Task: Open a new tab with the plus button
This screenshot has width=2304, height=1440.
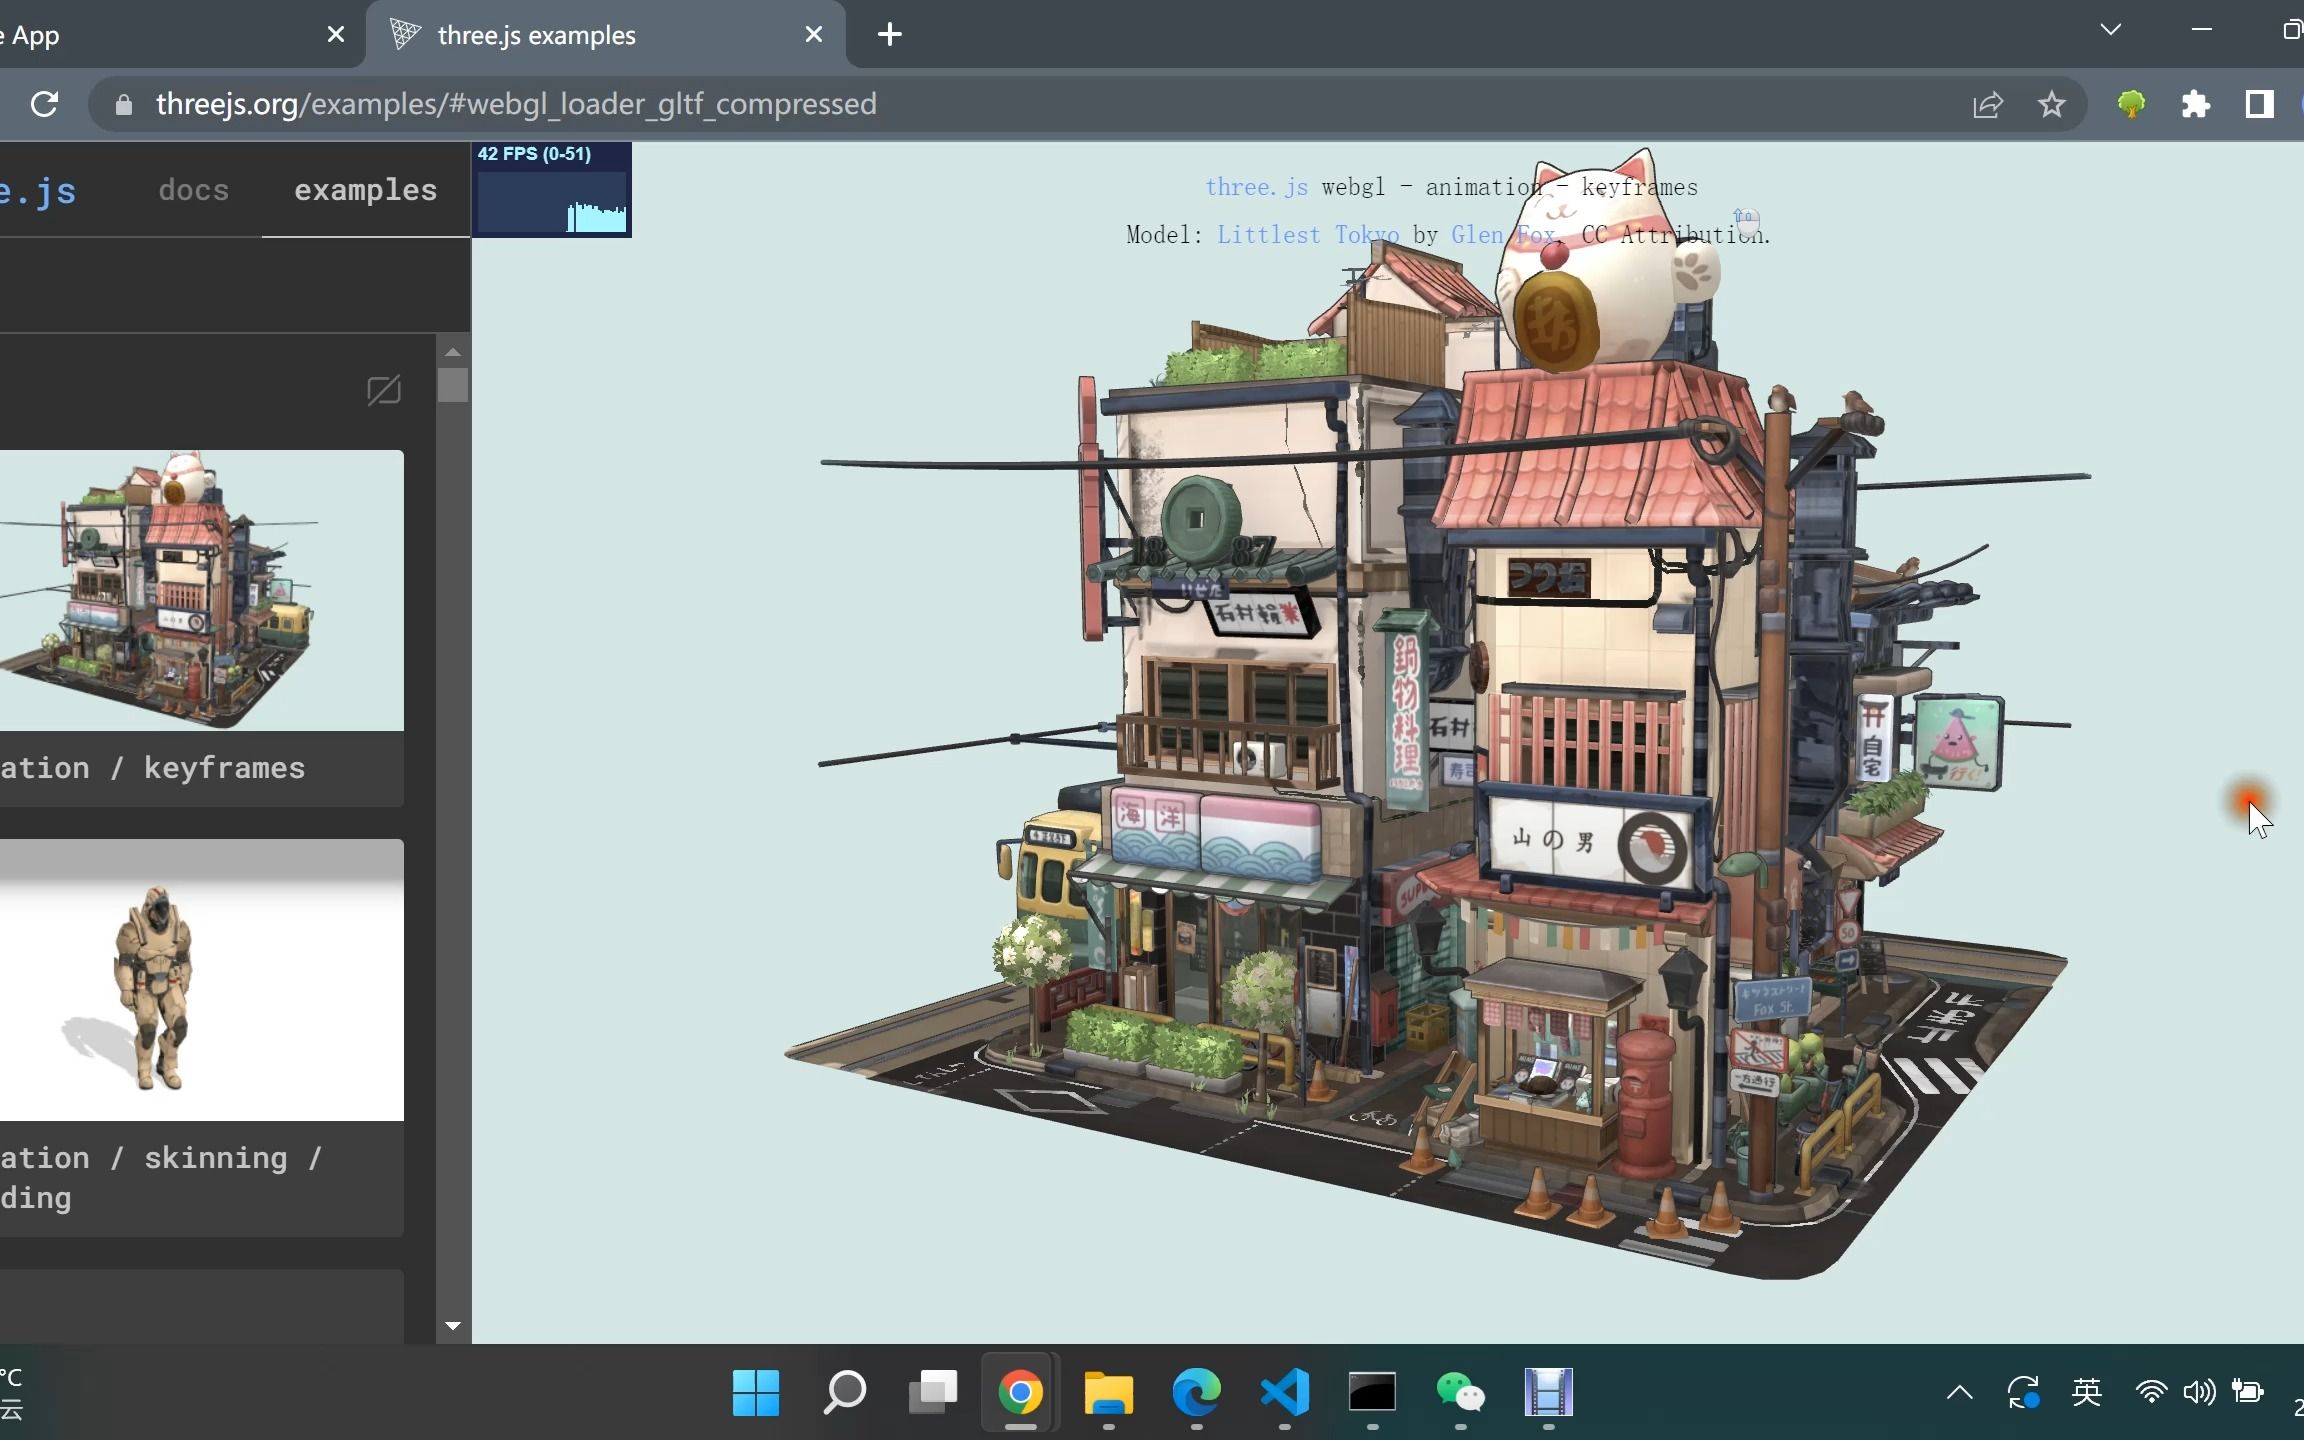Action: click(889, 35)
